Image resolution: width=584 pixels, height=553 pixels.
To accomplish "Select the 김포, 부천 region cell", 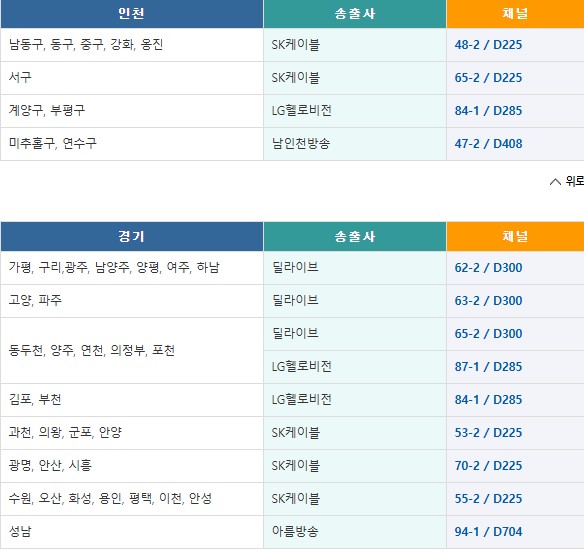I will [x=132, y=400].
